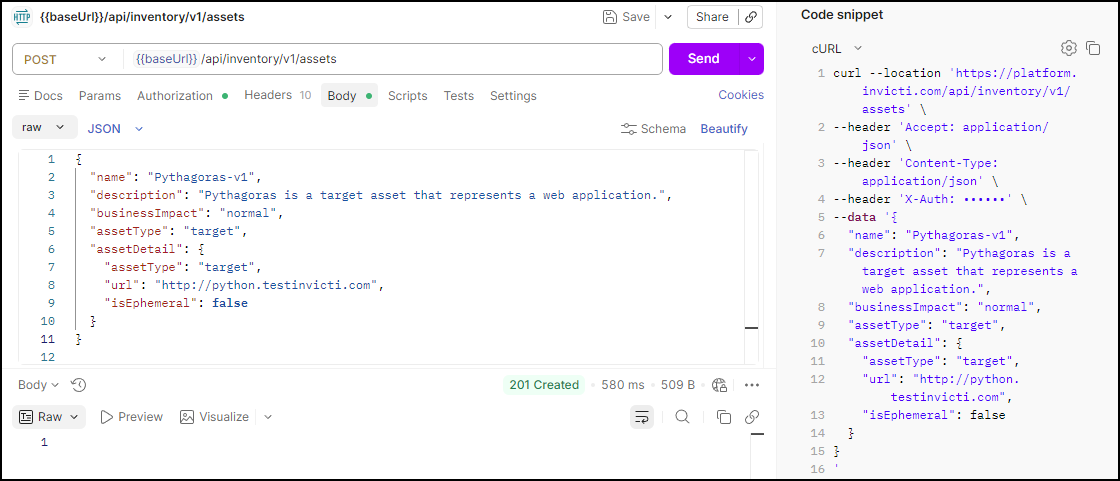Screen dimensions: 1120x481
Task: Click the Beautify link
Action: [x=723, y=129]
